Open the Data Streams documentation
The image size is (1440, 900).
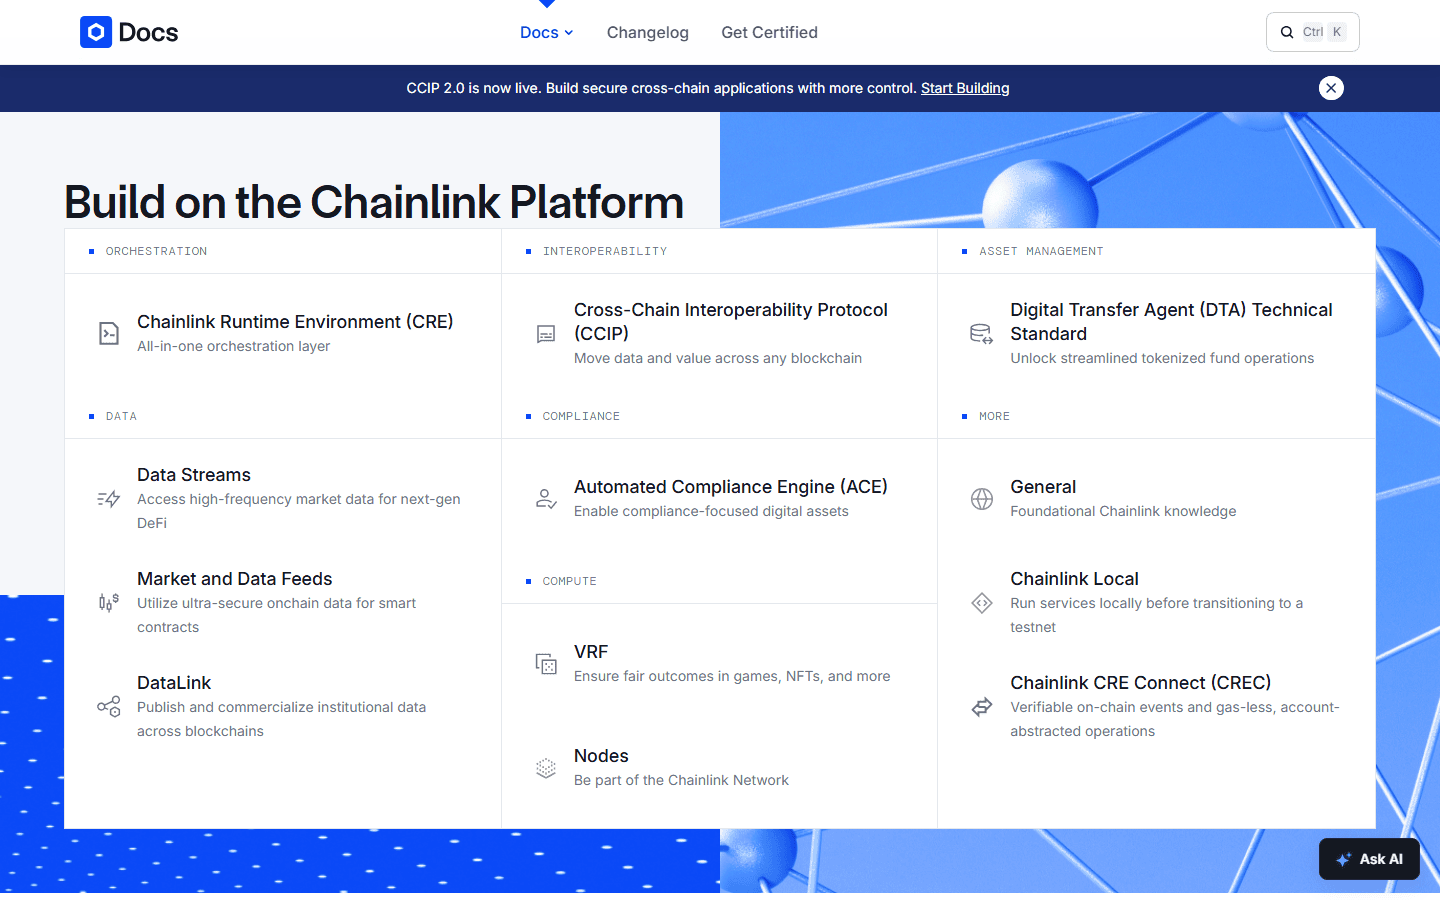tap(194, 475)
